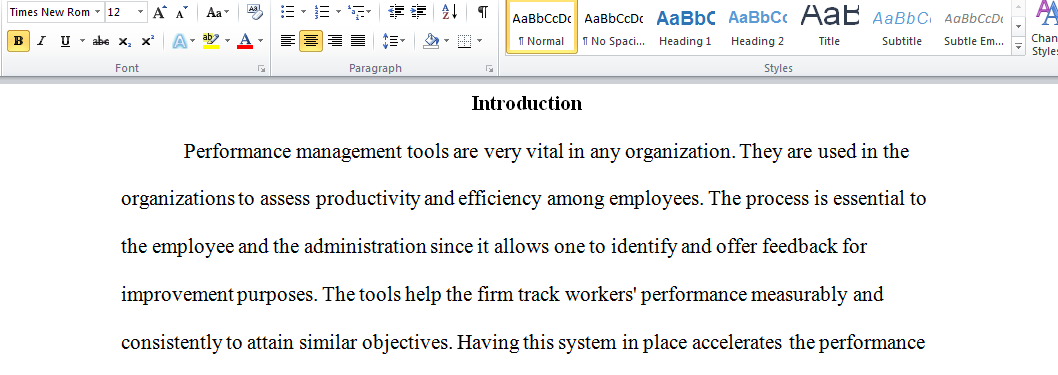The image size is (1058, 375).
Task: Click the Shrink Font icon
Action: pyautogui.click(x=181, y=12)
